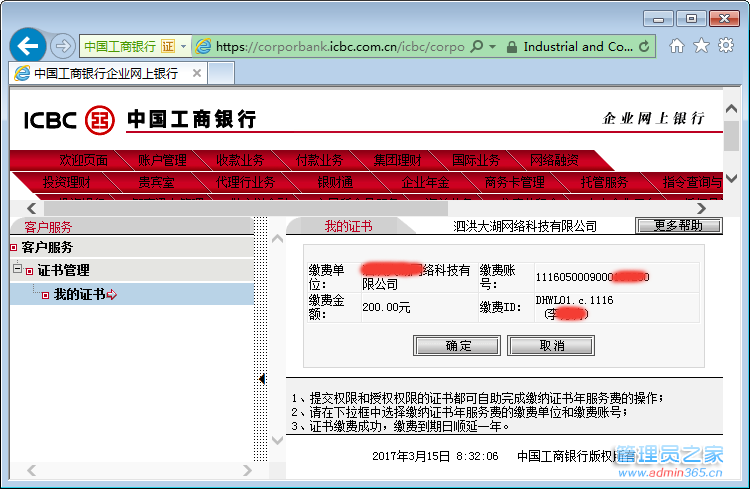Click the 客户服务 sidebar header tab
Viewport: 750px width, 489px height.
click(48, 226)
